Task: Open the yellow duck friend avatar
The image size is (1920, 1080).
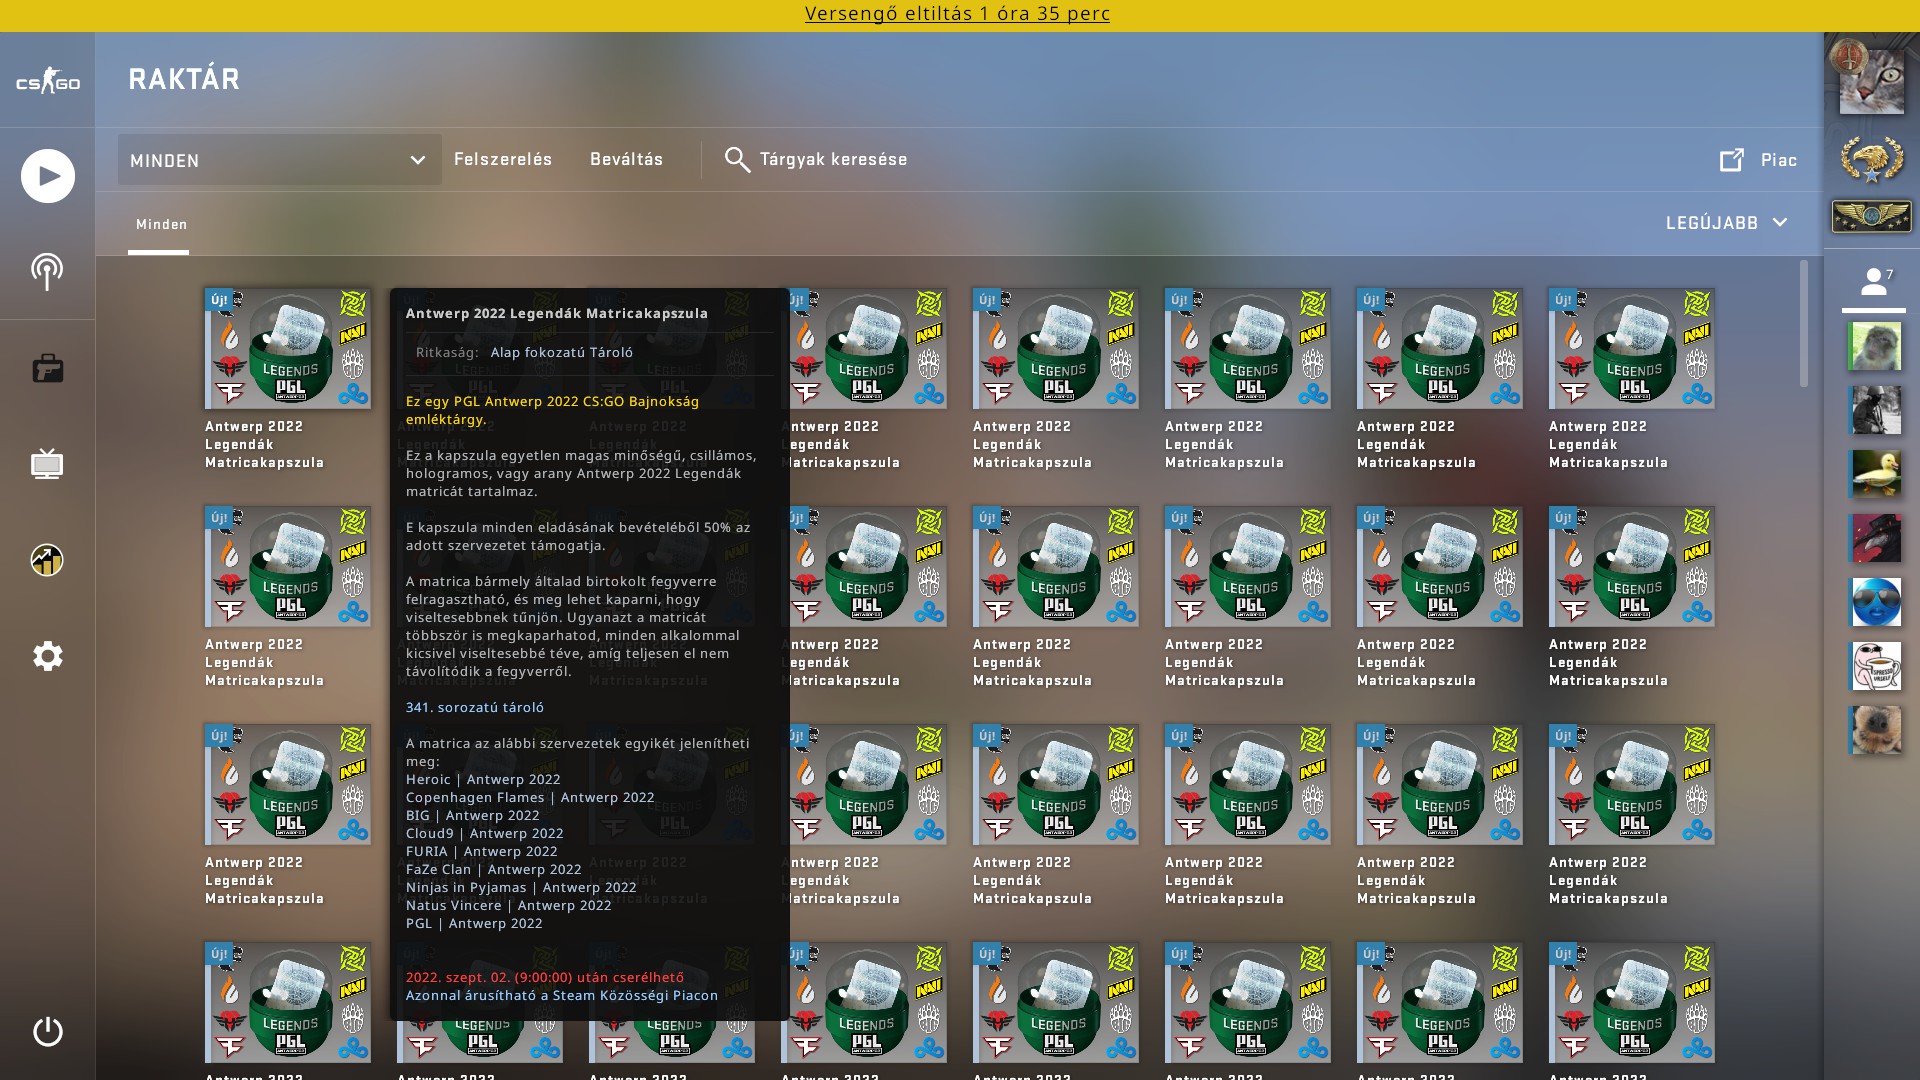Action: click(1875, 474)
